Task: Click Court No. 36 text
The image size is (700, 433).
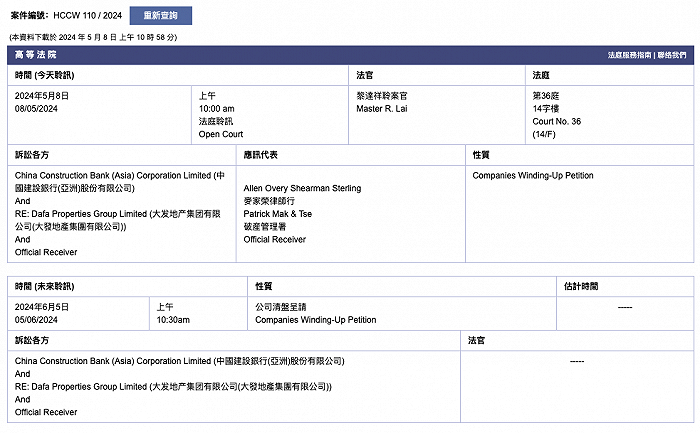Action: [557, 121]
